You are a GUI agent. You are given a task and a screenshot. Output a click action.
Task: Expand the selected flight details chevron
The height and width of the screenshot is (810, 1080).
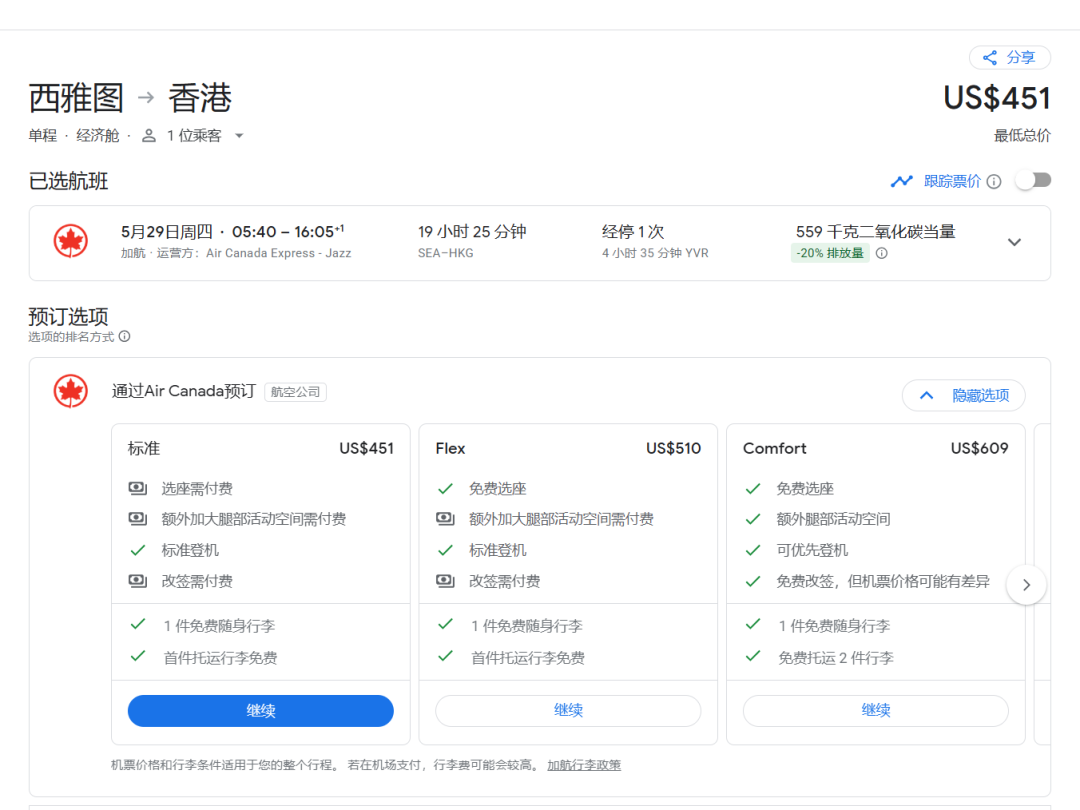(x=1015, y=242)
